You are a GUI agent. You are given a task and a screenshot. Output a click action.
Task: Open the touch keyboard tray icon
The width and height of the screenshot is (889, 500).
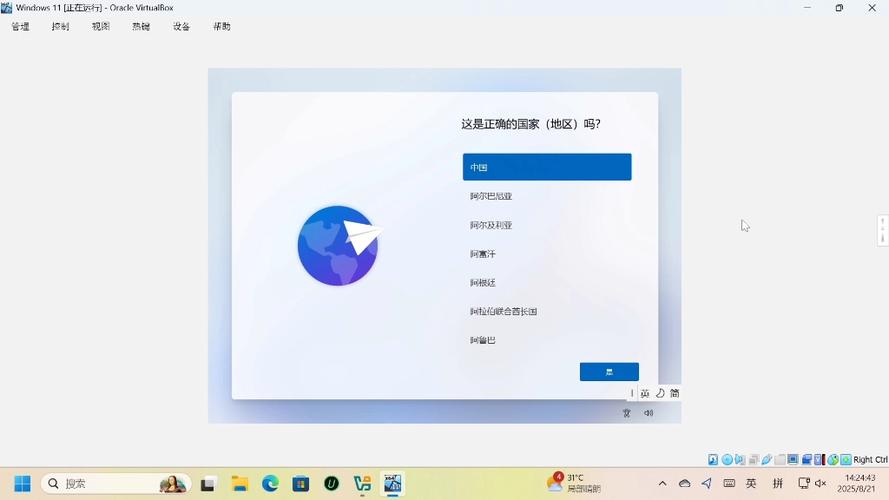[729, 484]
